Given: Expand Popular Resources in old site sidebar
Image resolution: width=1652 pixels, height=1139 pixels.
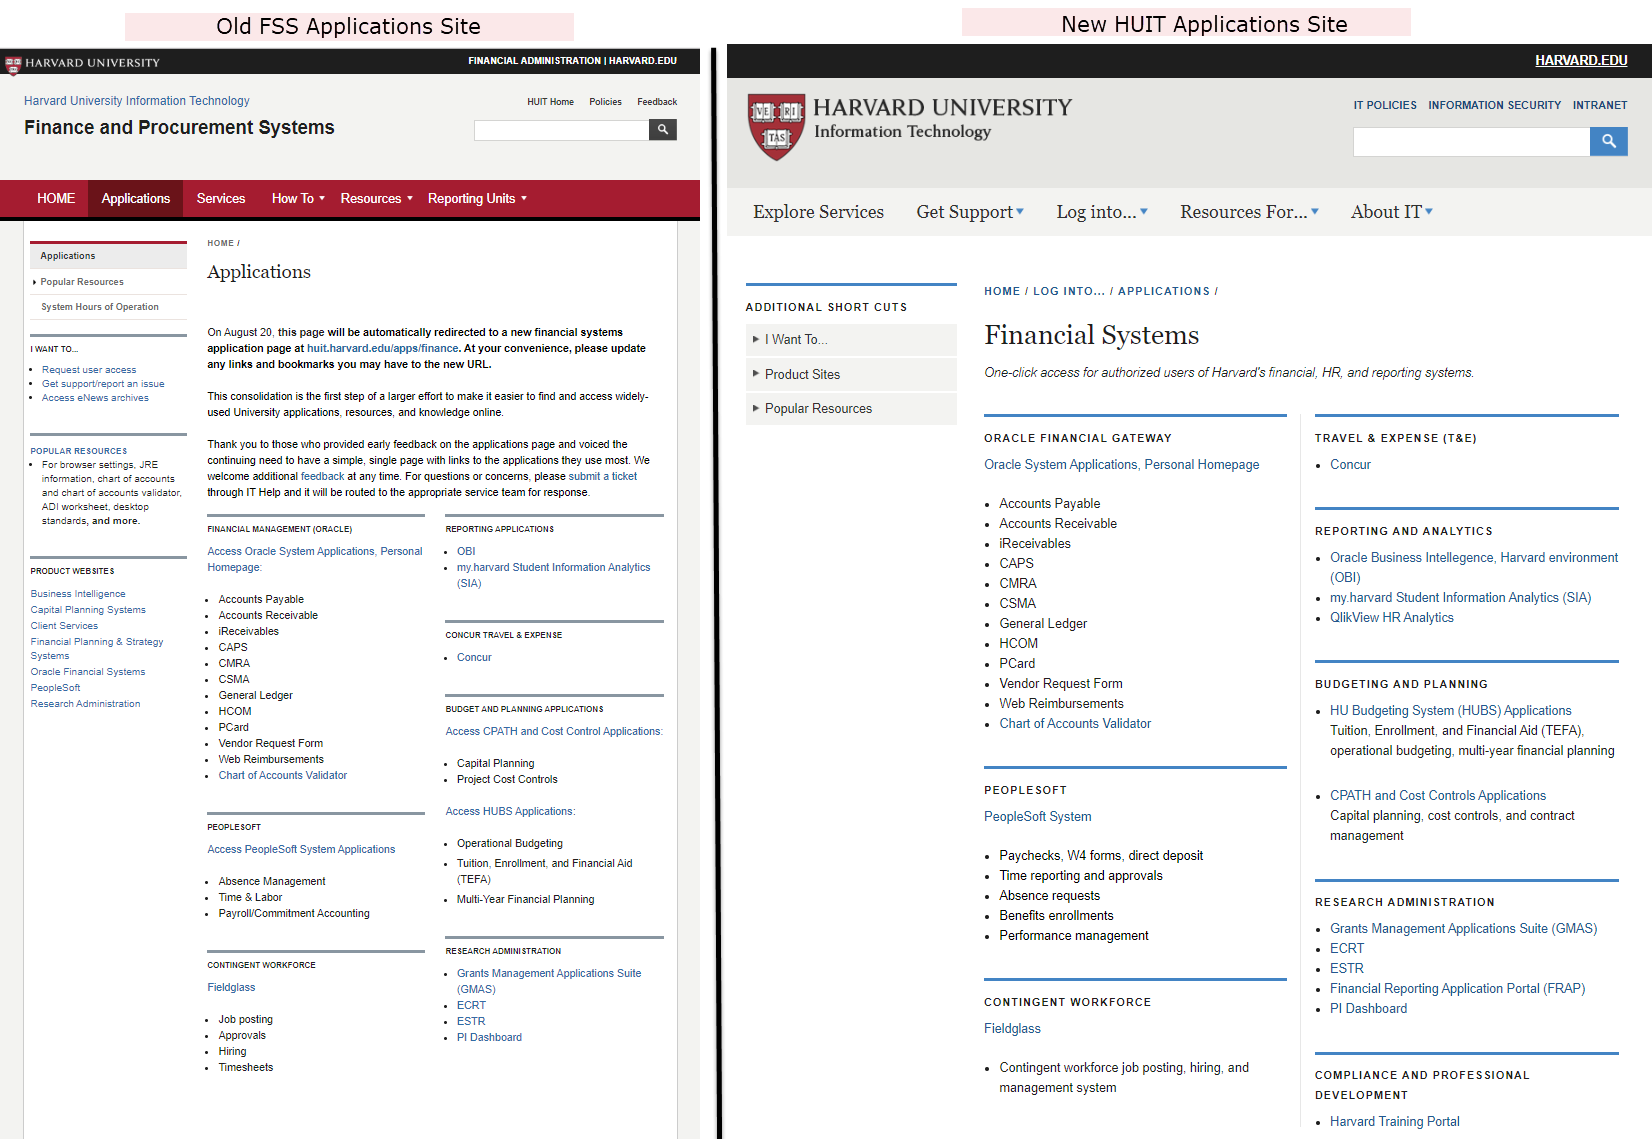Looking at the screenshot, I should pyautogui.click(x=82, y=282).
